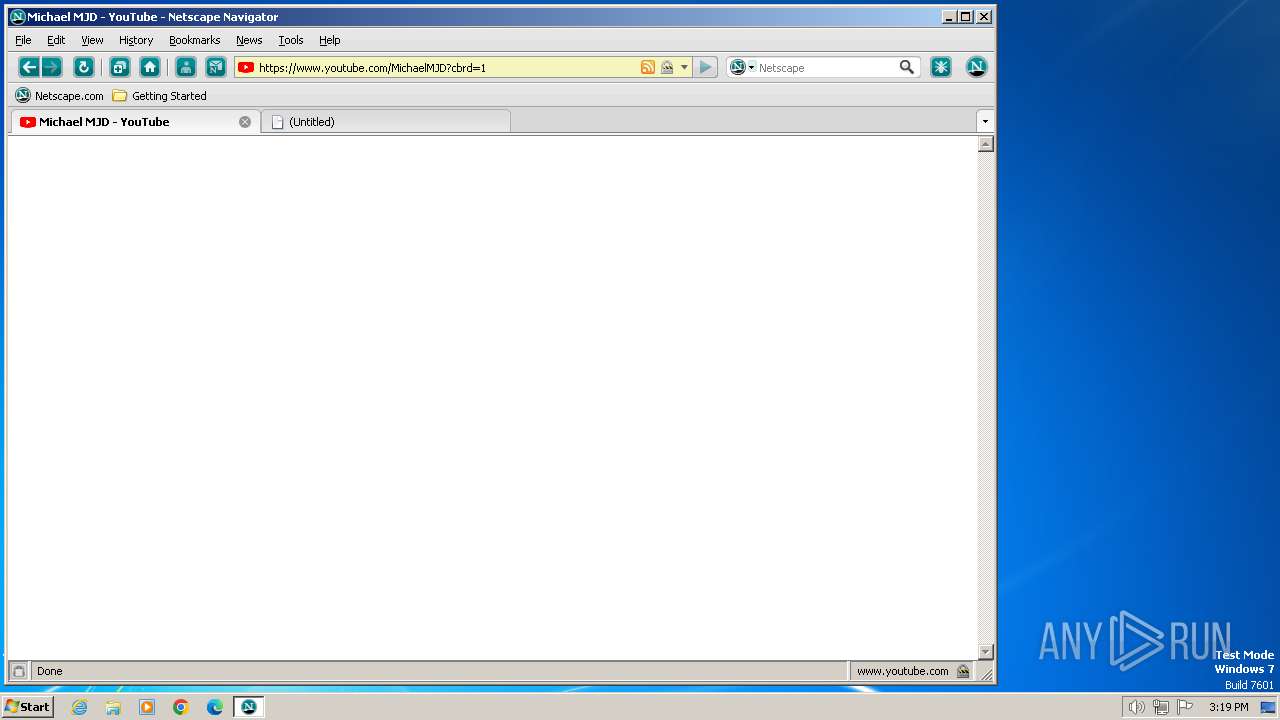
Task: Open the File menu
Action: point(23,40)
